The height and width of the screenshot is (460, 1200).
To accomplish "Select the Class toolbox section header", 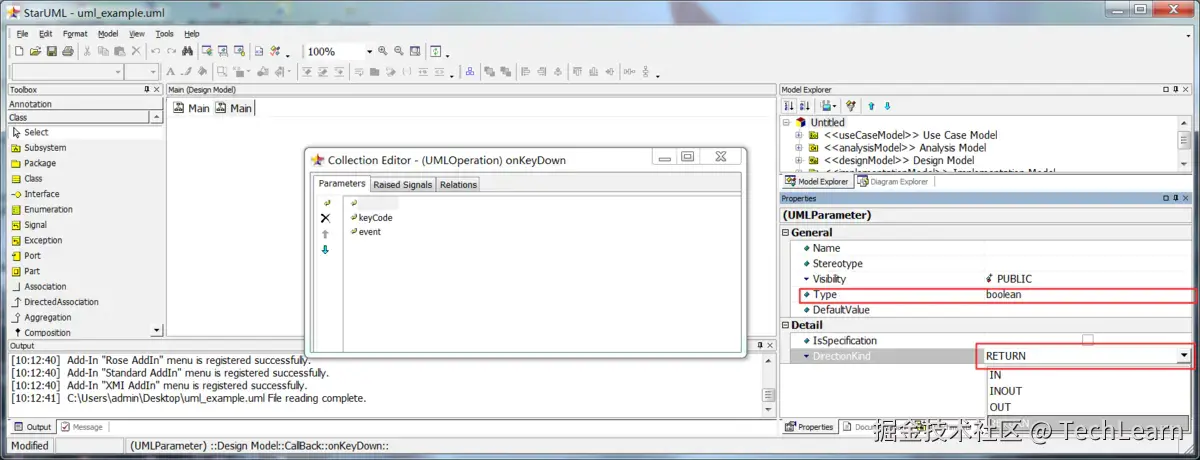I will click(x=79, y=117).
